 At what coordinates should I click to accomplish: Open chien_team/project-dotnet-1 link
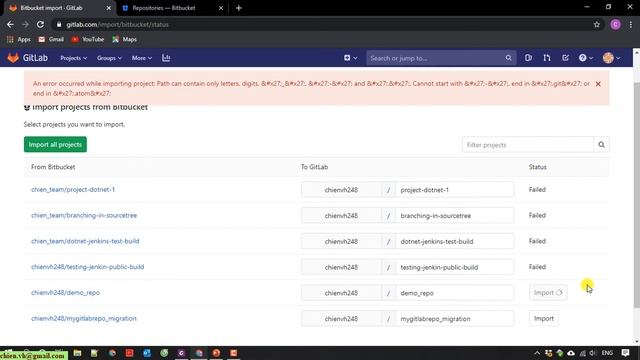point(73,189)
